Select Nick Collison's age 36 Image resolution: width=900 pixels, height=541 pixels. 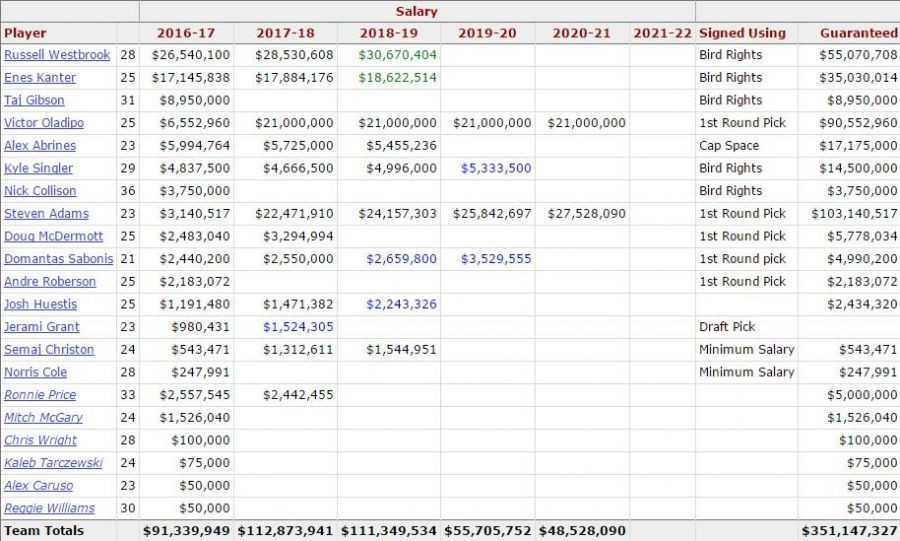128,191
